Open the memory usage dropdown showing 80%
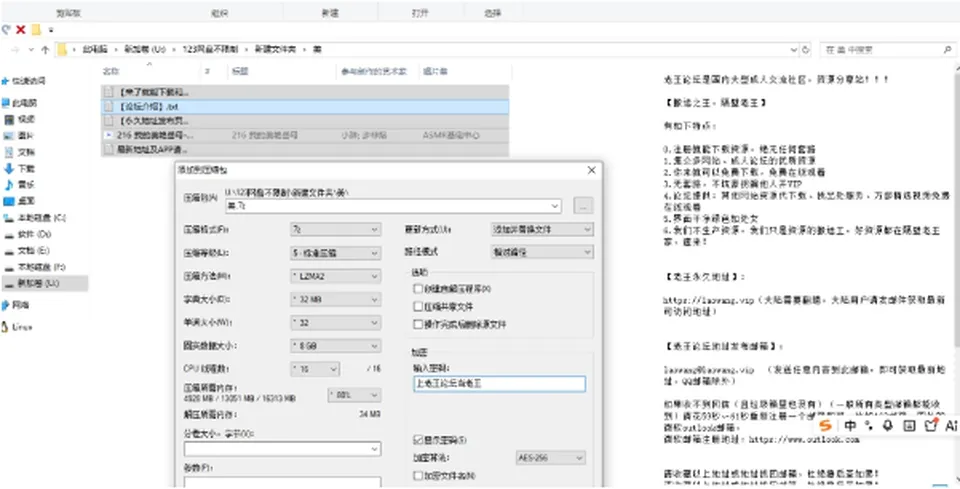 354,395
